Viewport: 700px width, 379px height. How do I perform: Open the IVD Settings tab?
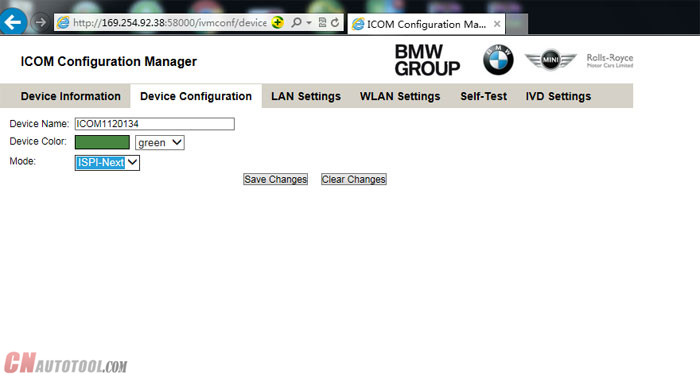point(558,96)
